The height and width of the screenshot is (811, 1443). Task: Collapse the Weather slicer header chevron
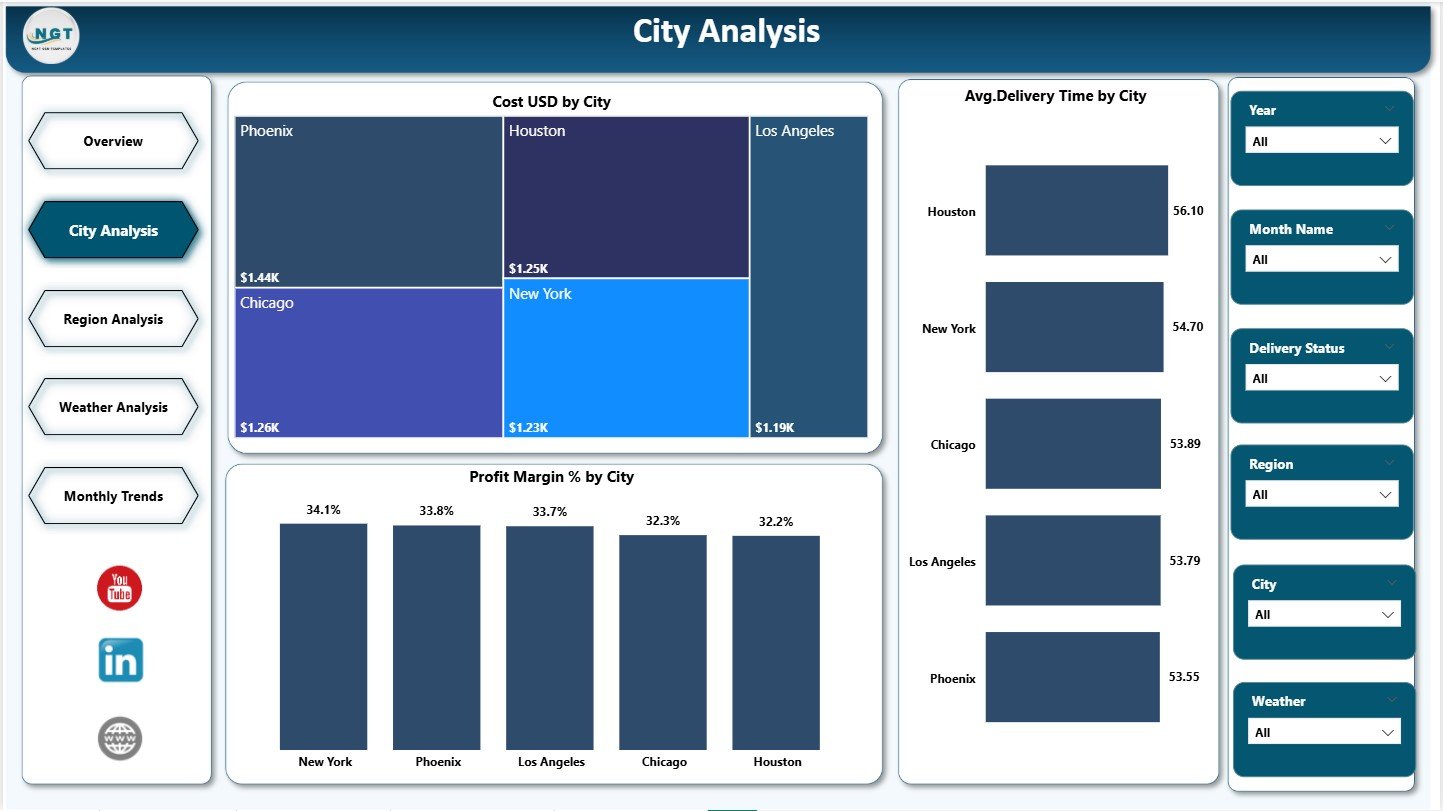pyautogui.click(x=1392, y=700)
